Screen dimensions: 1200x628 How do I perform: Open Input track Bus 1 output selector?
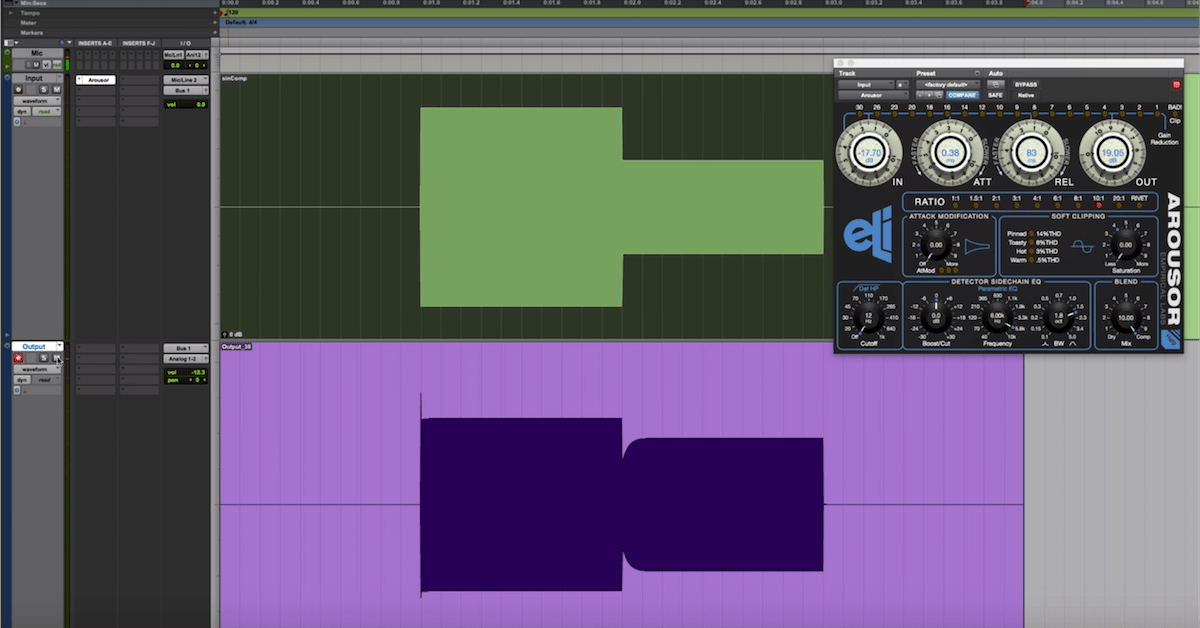(186, 91)
